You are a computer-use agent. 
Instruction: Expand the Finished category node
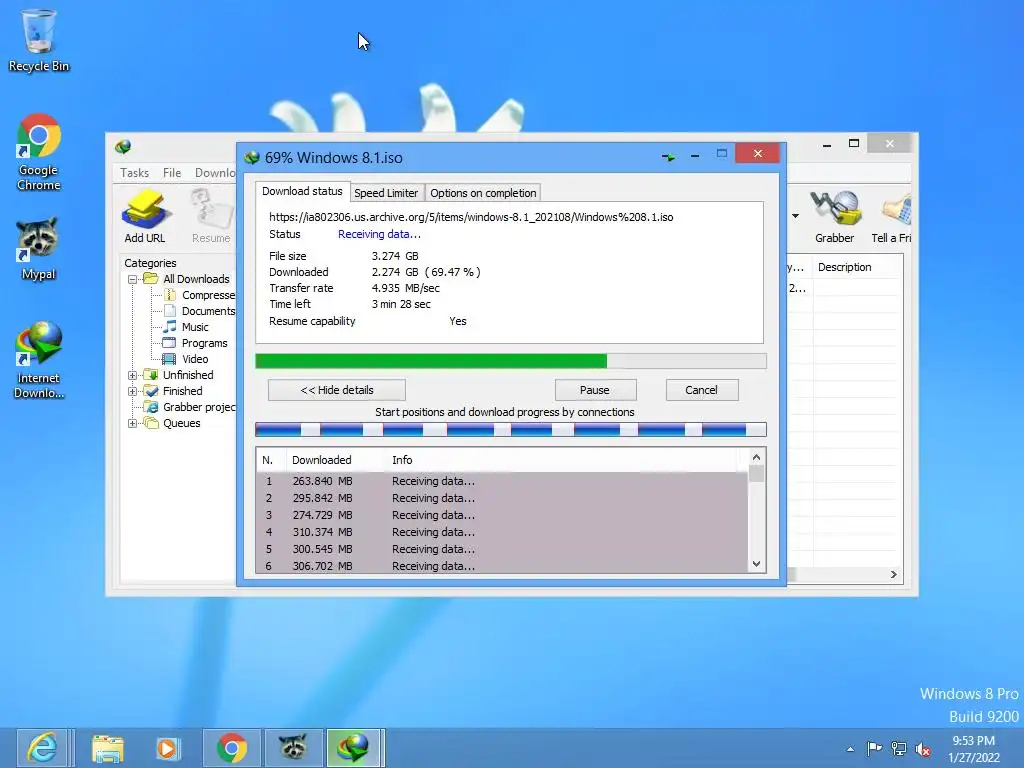click(133, 391)
